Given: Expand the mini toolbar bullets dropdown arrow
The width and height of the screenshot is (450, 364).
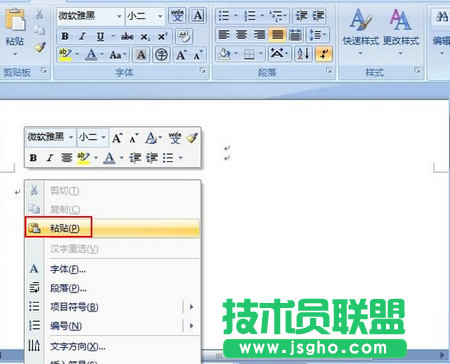Looking at the screenshot, I should click(x=180, y=157).
